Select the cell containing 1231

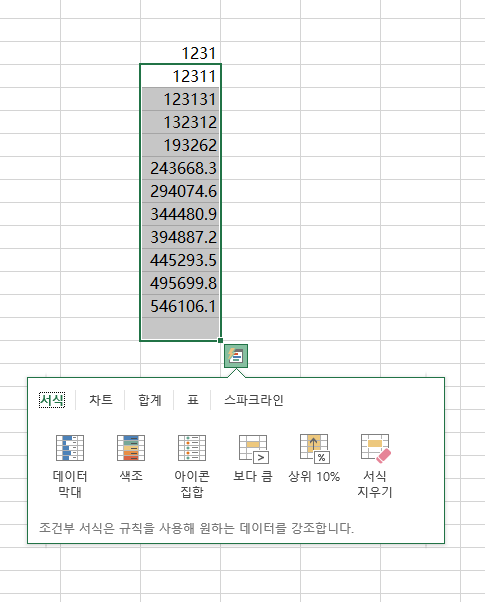pyautogui.click(x=180, y=53)
